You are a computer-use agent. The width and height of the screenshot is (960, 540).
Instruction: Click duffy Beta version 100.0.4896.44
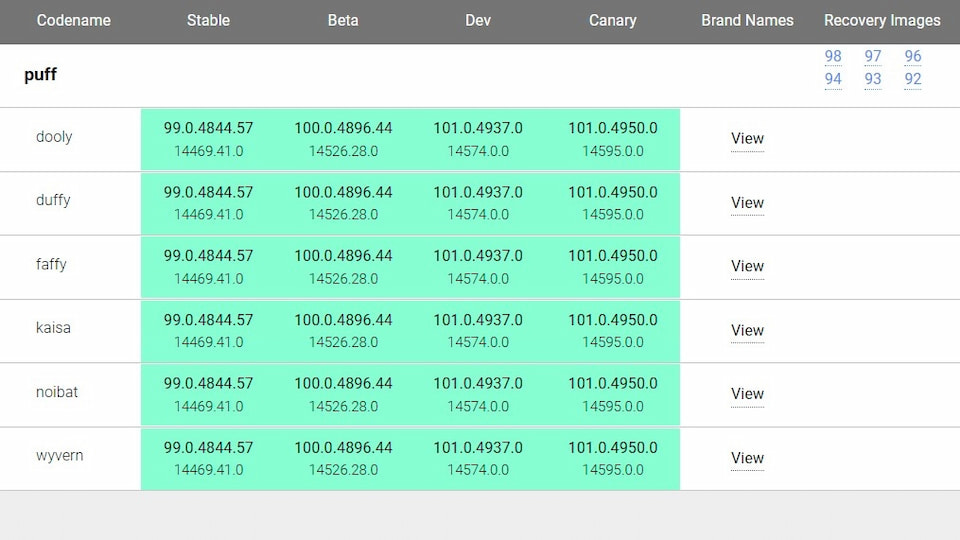coord(343,192)
